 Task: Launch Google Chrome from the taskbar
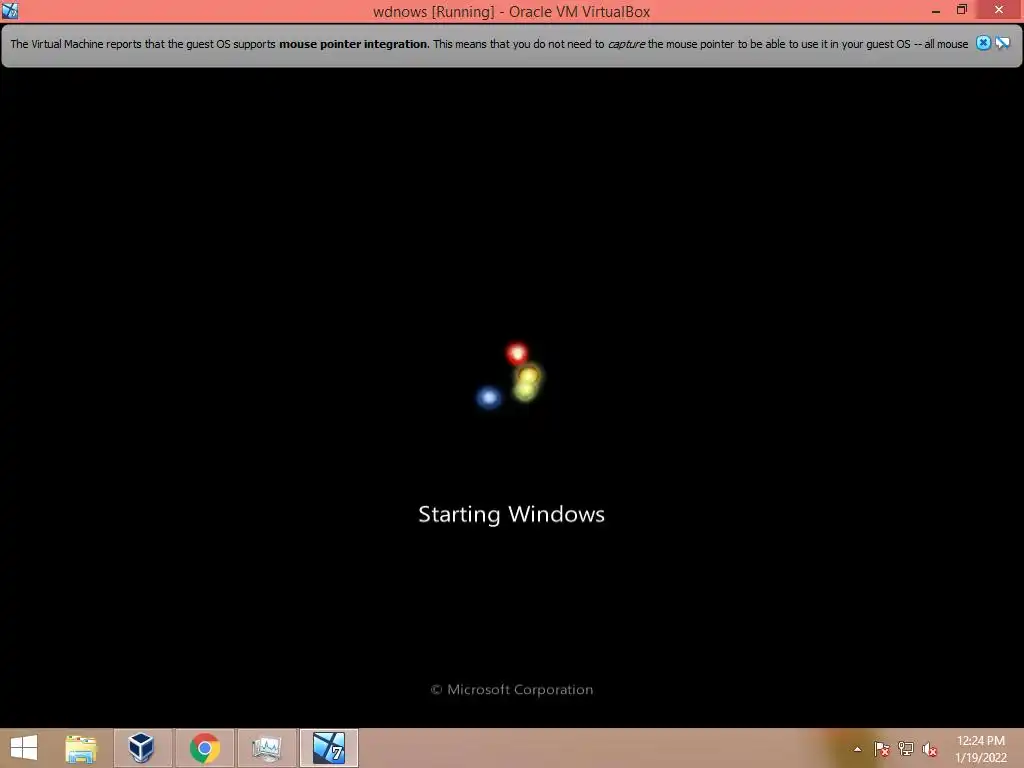pos(204,748)
